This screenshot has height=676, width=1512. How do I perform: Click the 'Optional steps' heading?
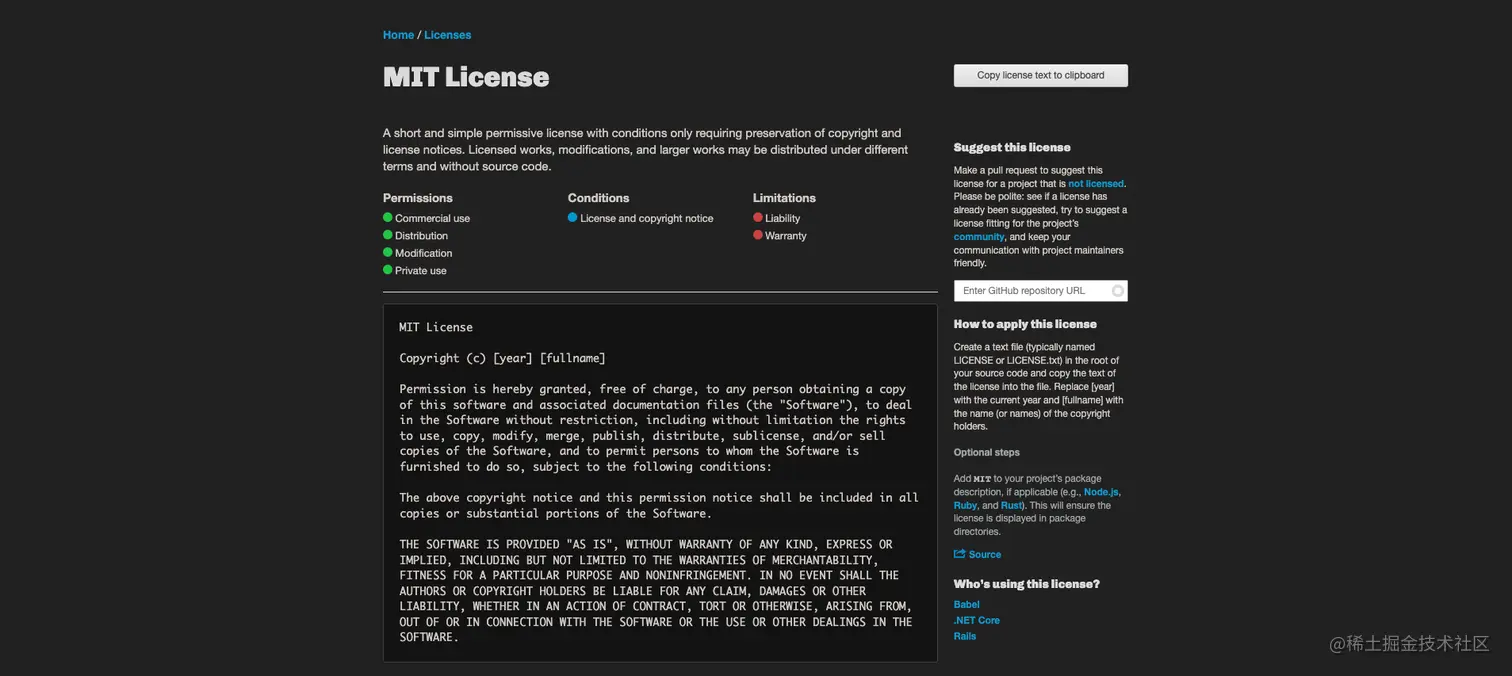[x=986, y=453]
